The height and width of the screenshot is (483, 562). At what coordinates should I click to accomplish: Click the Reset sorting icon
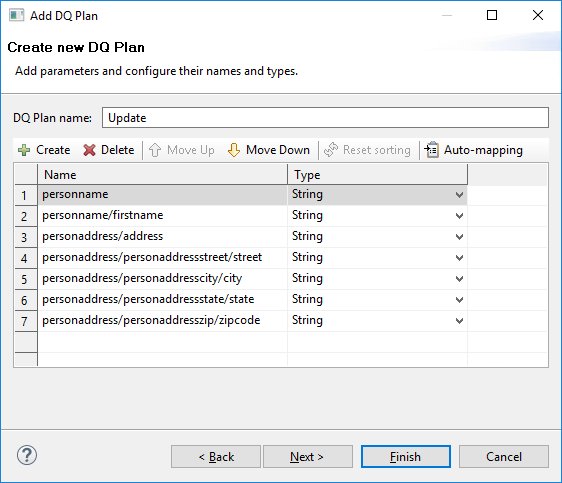click(331, 150)
